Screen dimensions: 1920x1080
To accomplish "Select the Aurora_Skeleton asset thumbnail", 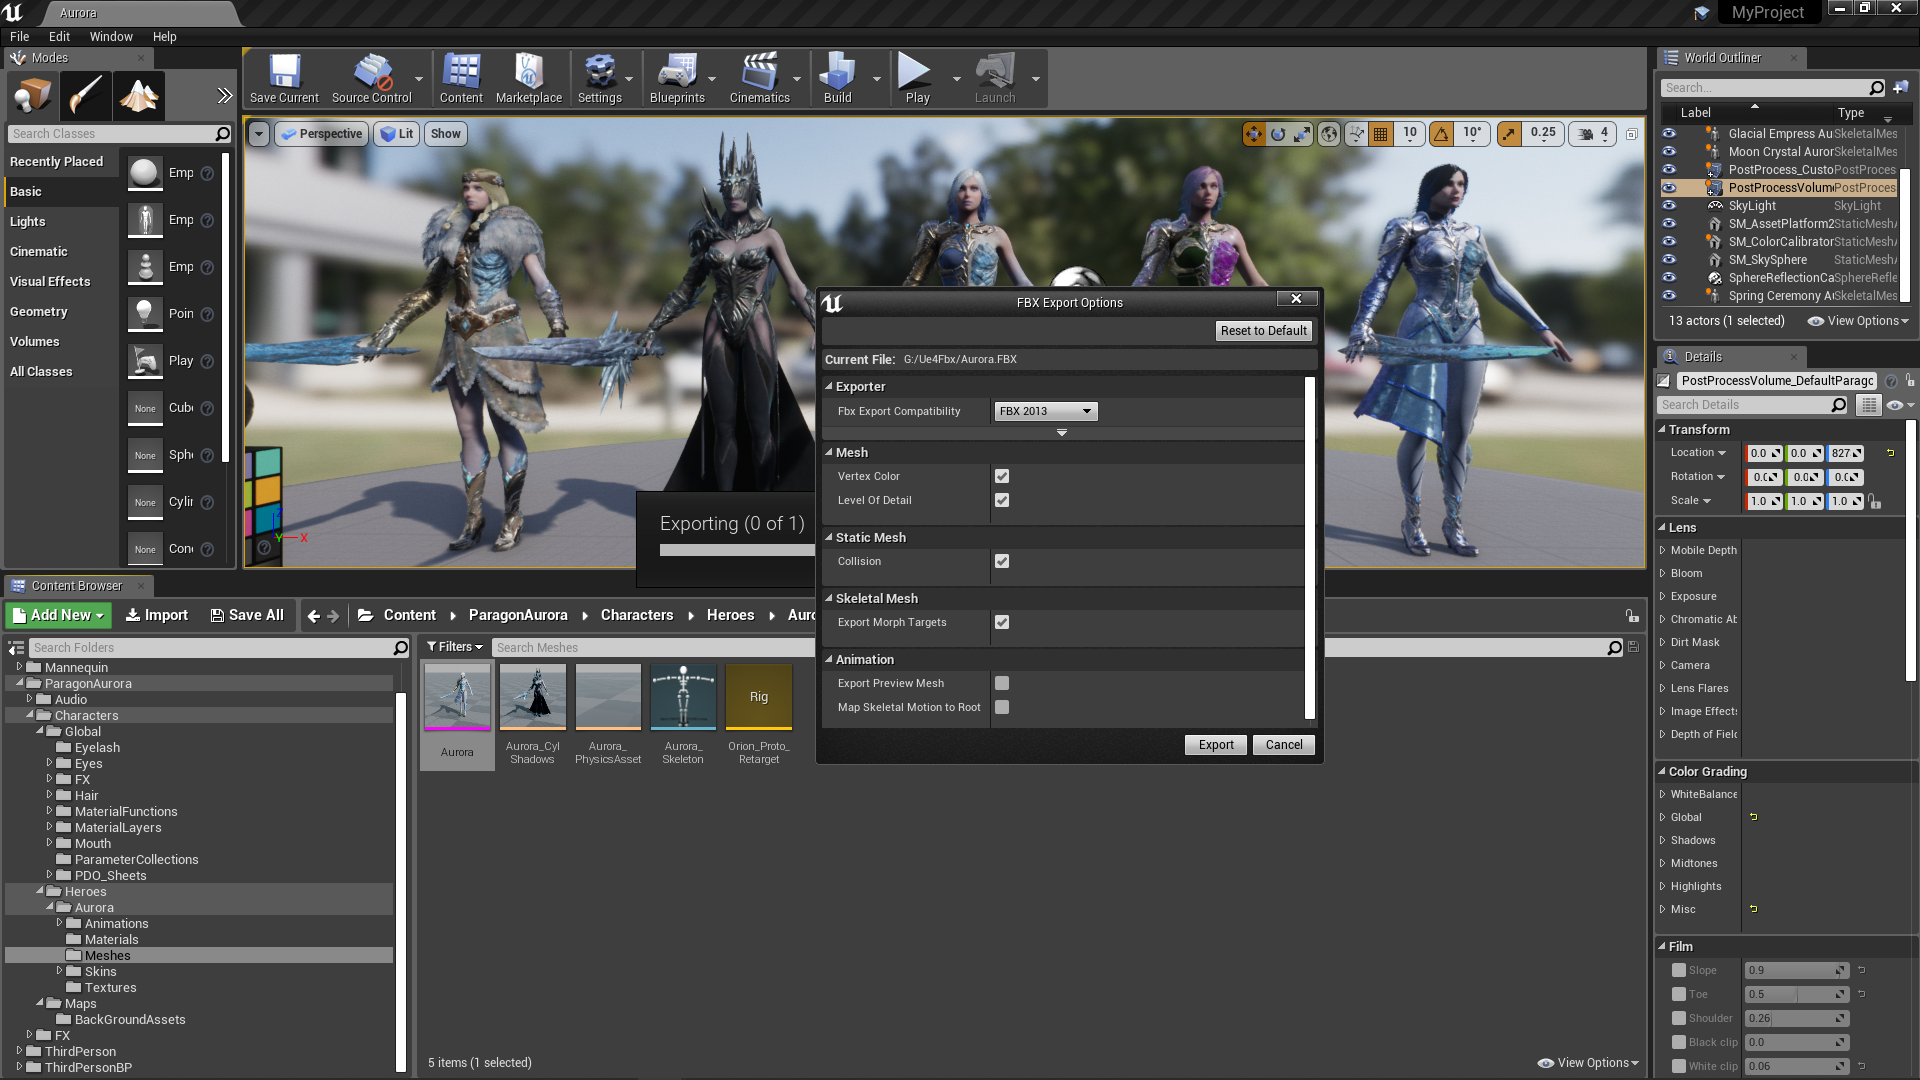I will [683, 697].
